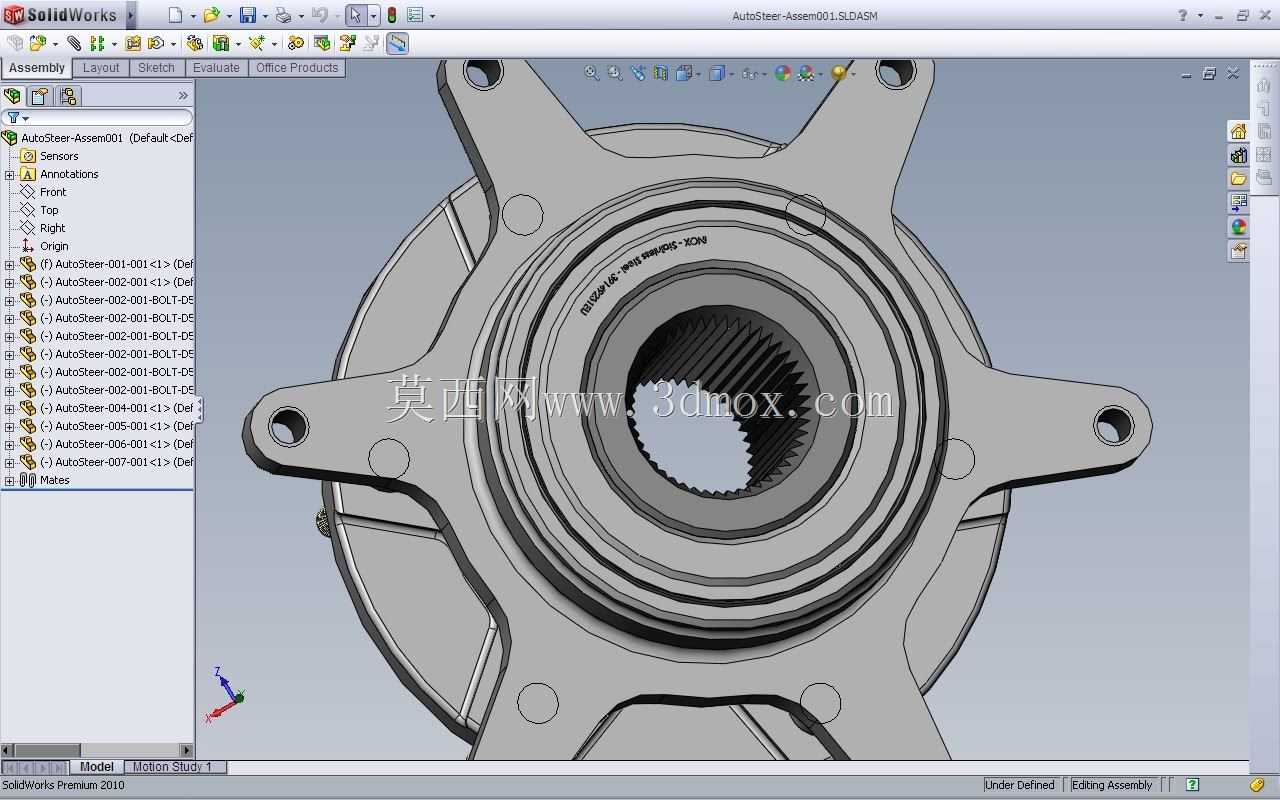Toggle Section View in view toolbar
Viewport: 1280px width, 800px height.
pos(661,73)
